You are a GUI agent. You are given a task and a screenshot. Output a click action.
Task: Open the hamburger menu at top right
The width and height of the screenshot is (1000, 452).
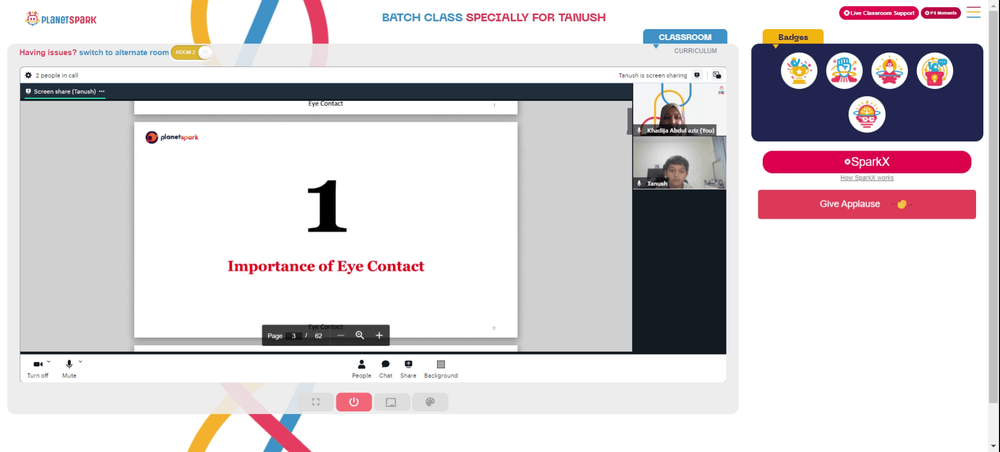coord(973,12)
